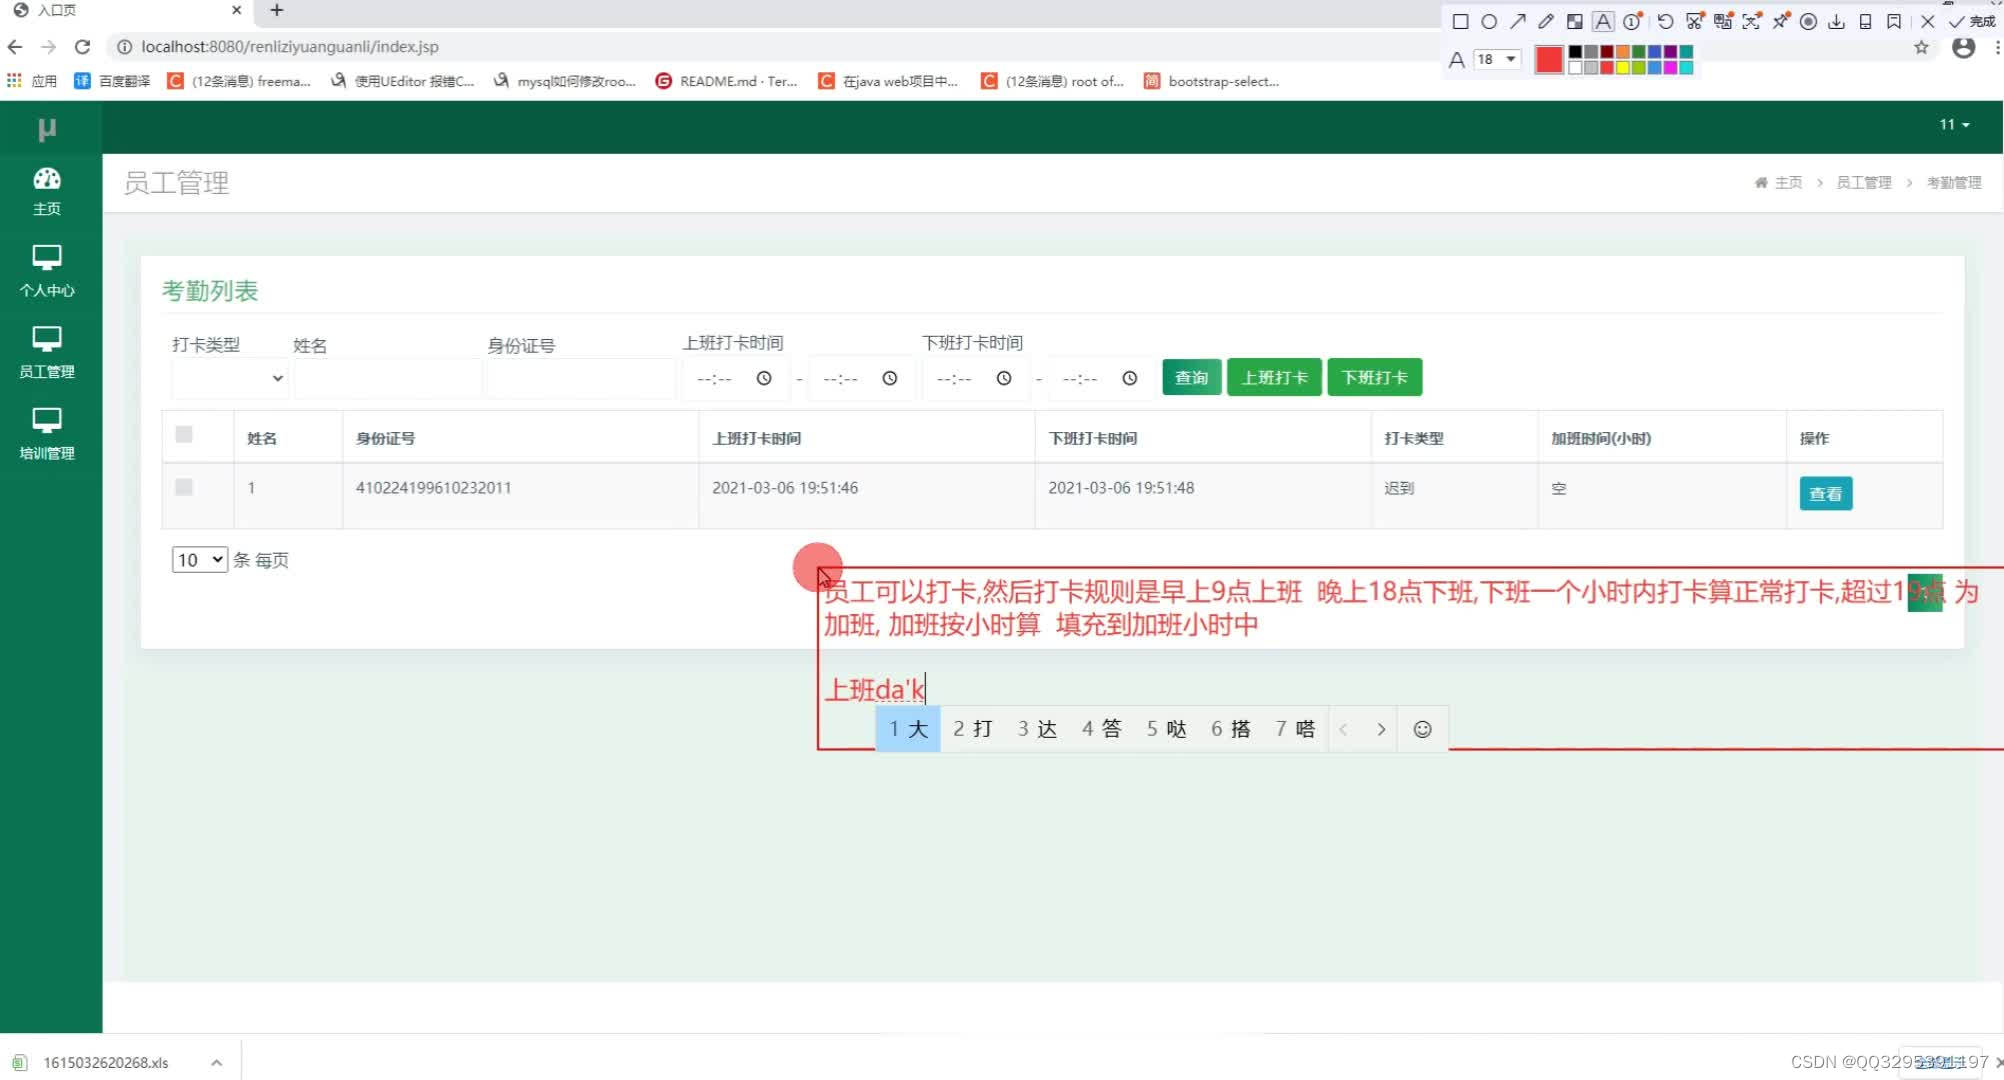This screenshot has height=1080, width=2004.
Task: Go back in browser history
Action: point(15,47)
